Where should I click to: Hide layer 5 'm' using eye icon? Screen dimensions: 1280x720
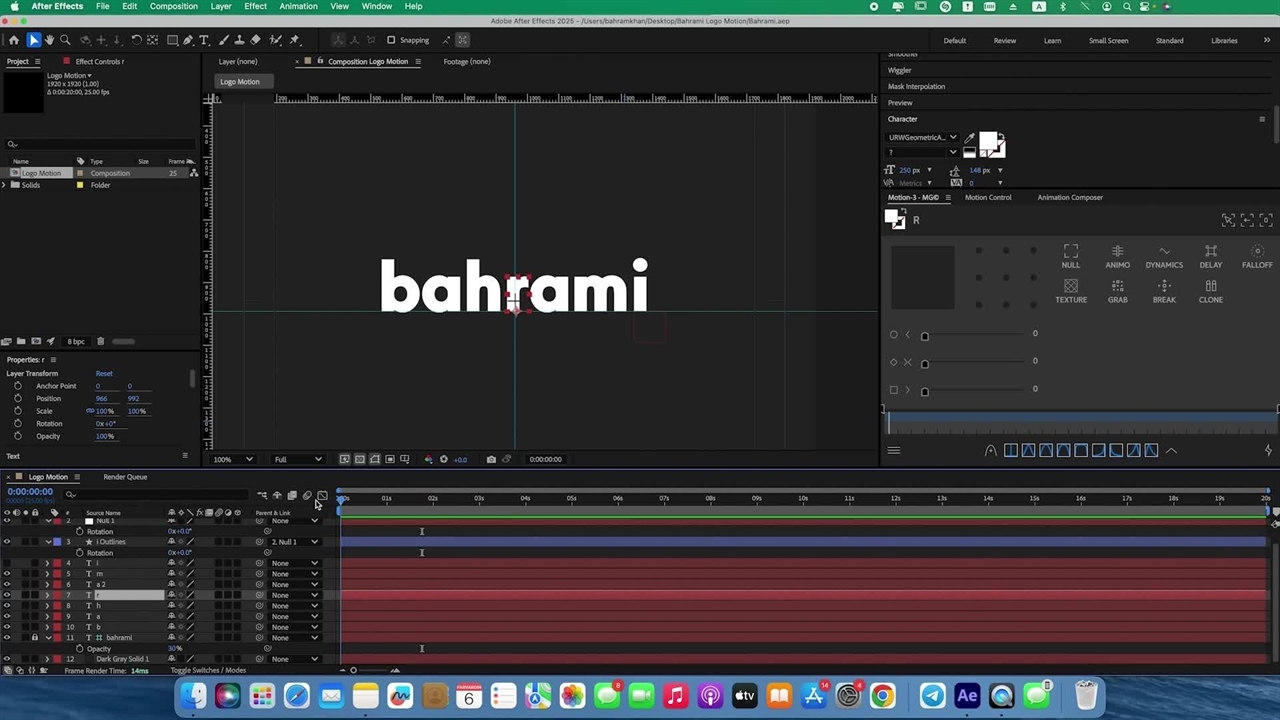click(x=7, y=574)
